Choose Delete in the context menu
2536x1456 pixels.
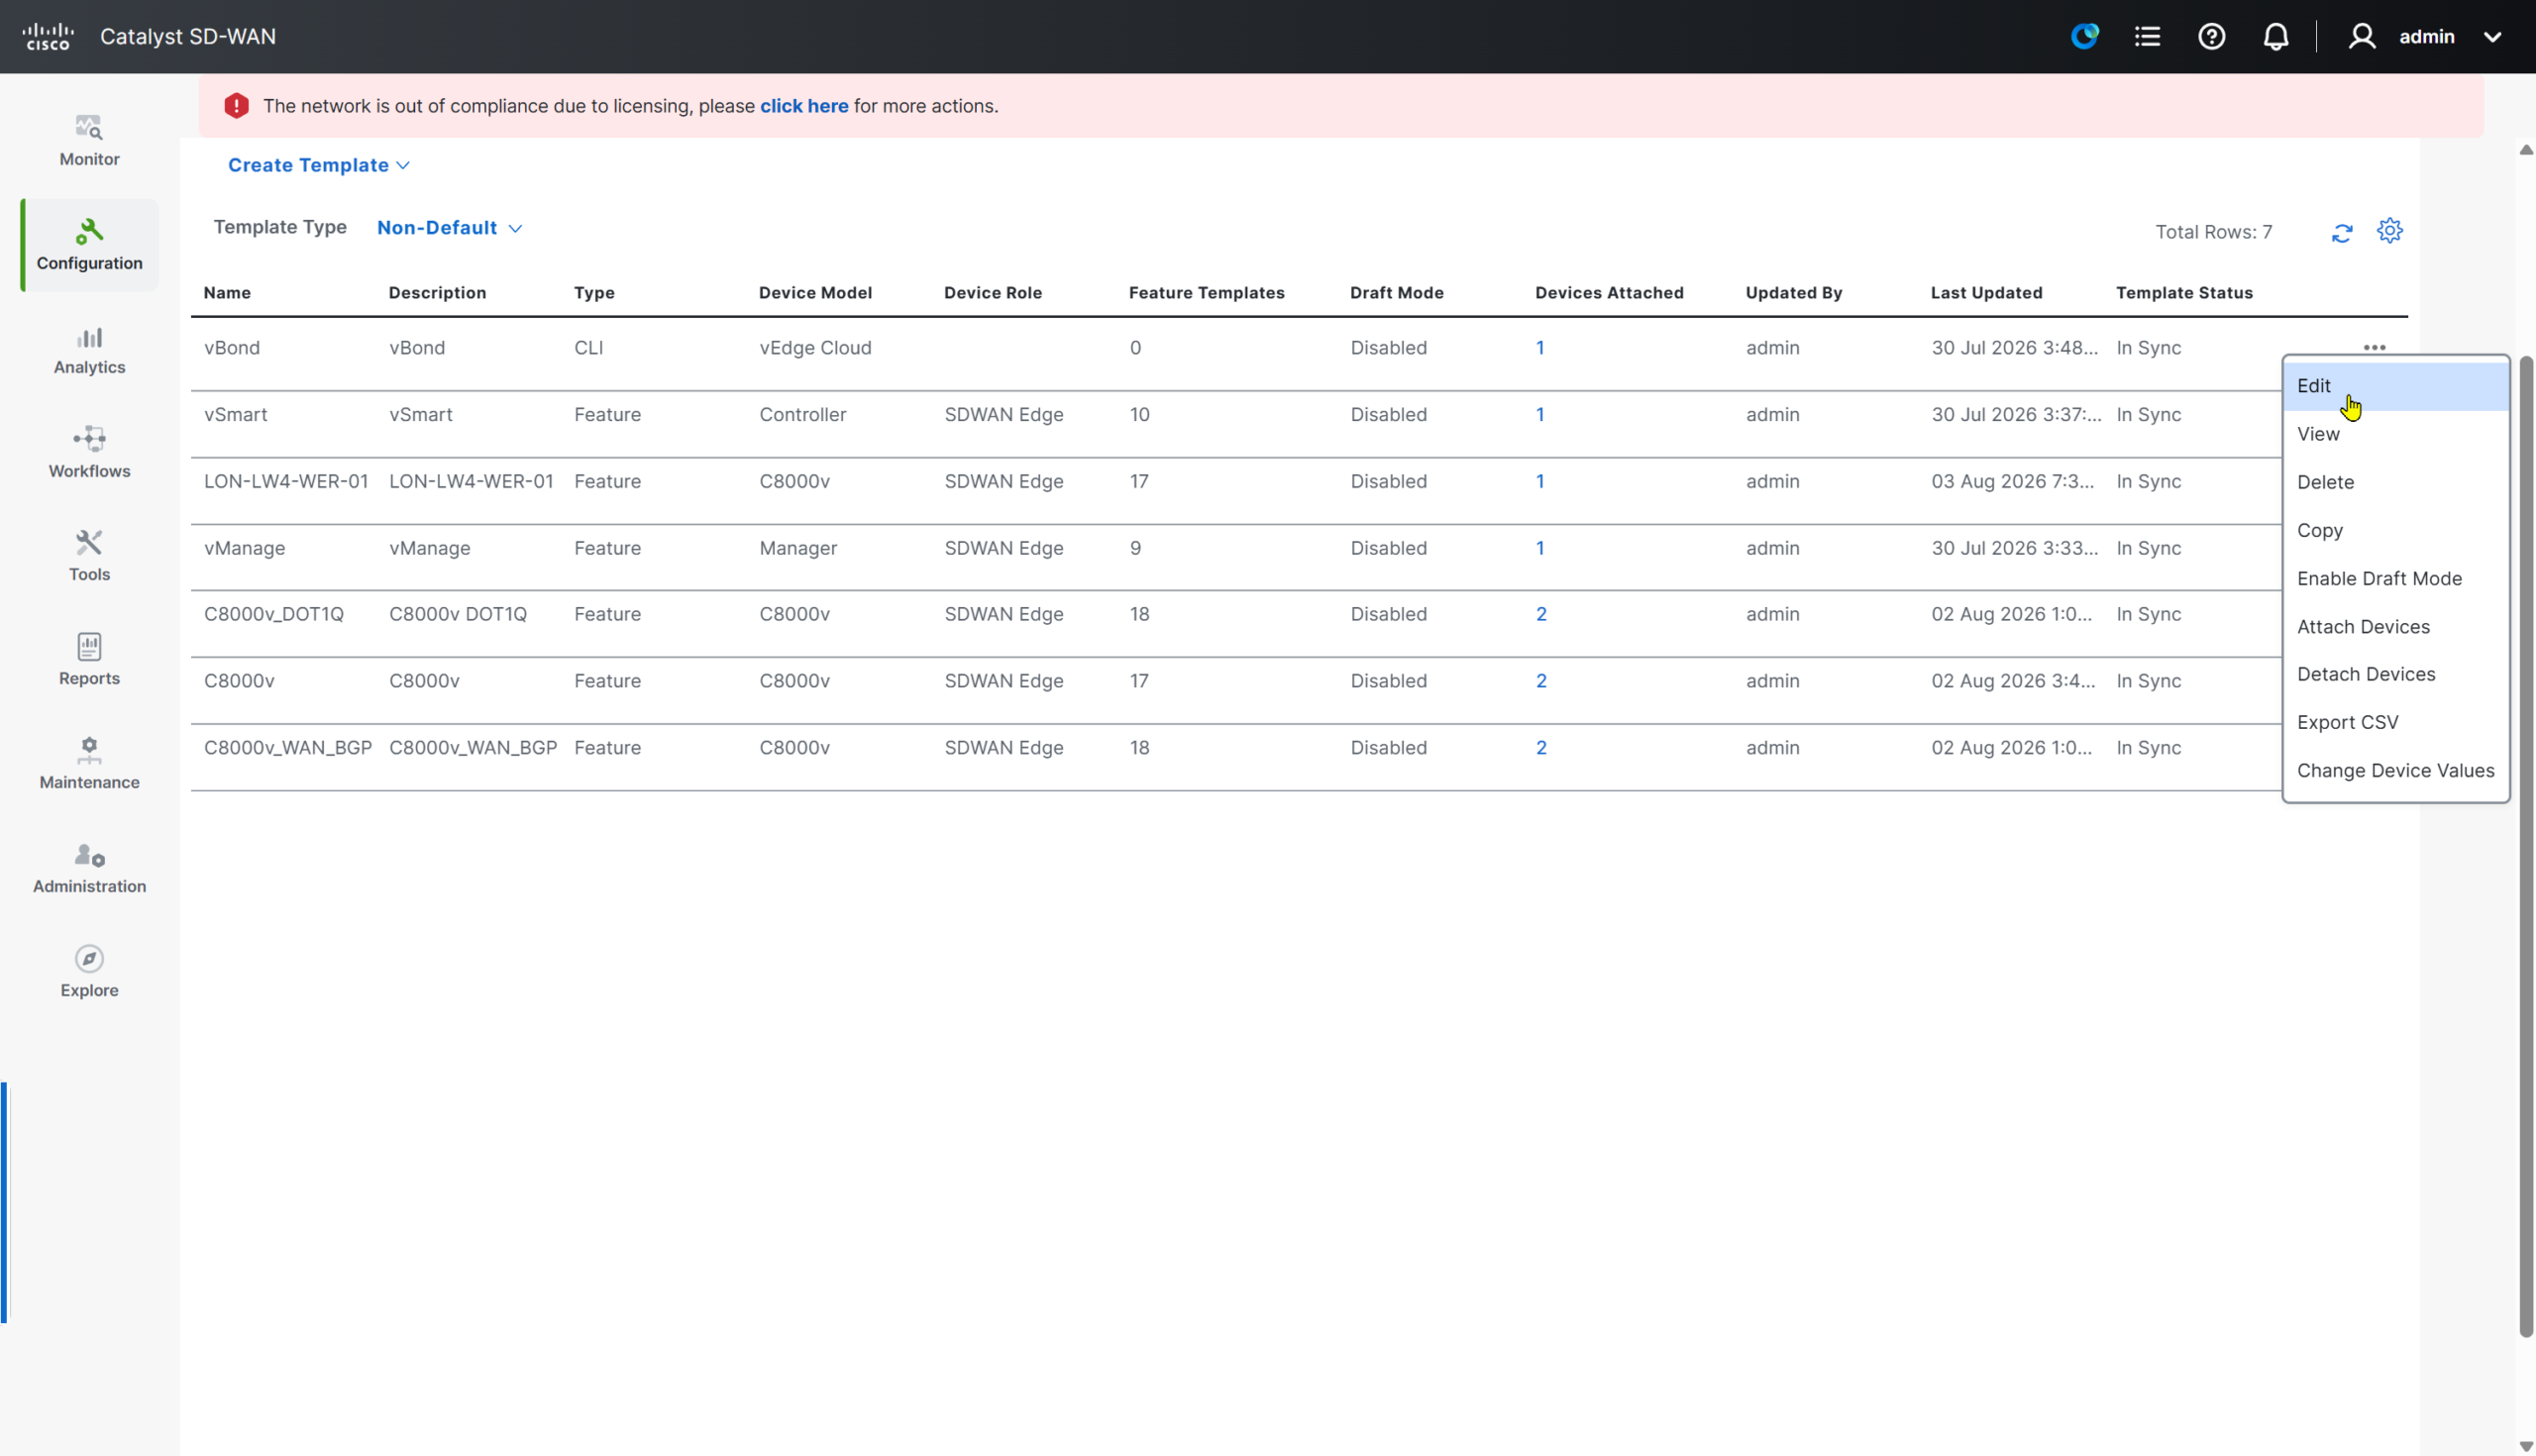(2396, 482)
